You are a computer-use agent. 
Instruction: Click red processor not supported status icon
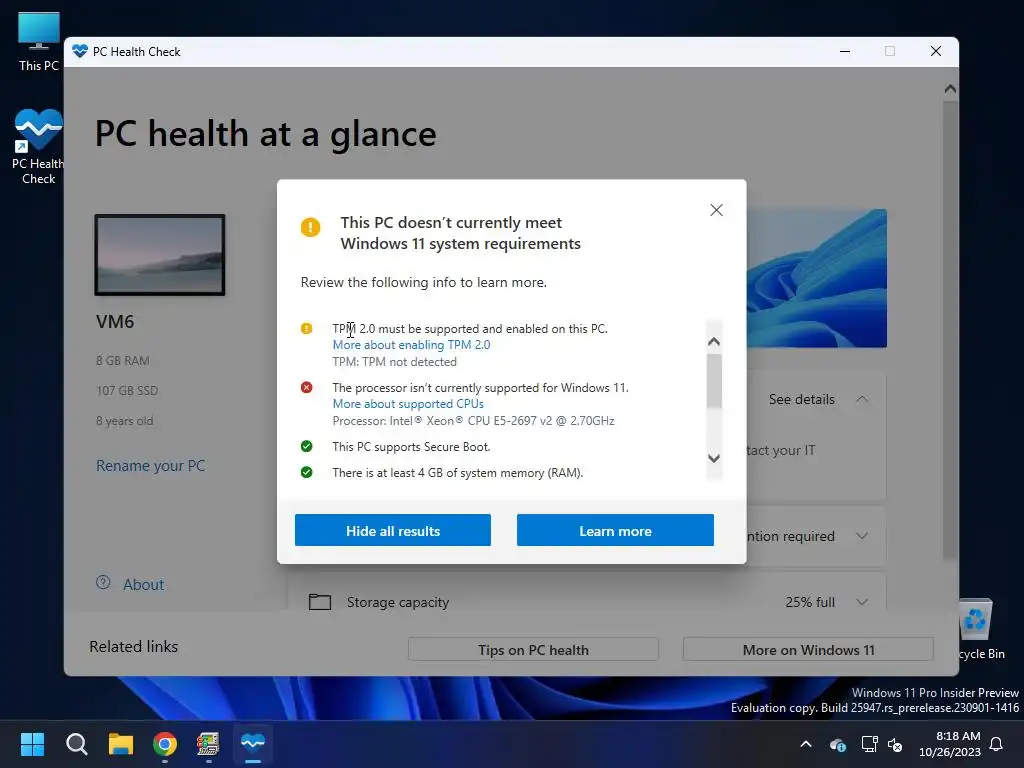point(306,387)
